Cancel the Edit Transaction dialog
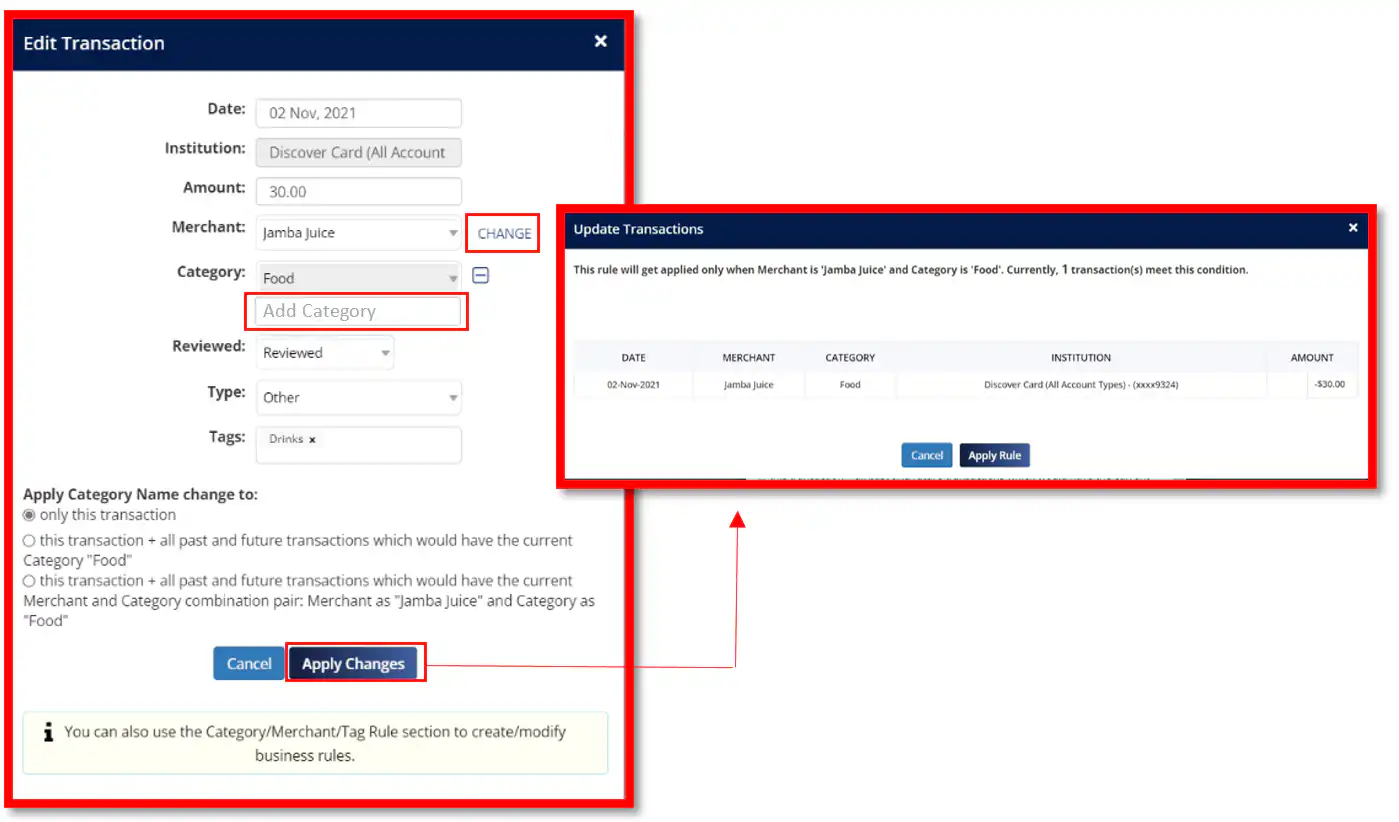 coord(249,663)
